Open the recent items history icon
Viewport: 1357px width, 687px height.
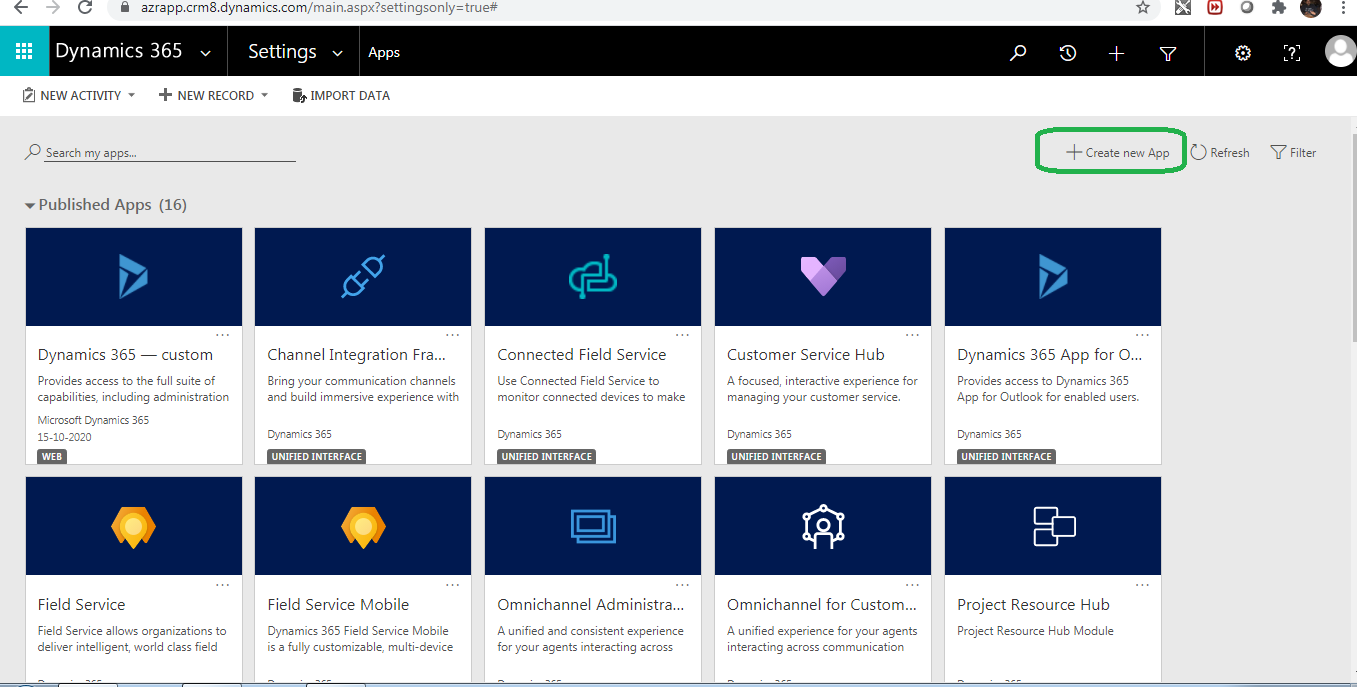pos(1068,53)
